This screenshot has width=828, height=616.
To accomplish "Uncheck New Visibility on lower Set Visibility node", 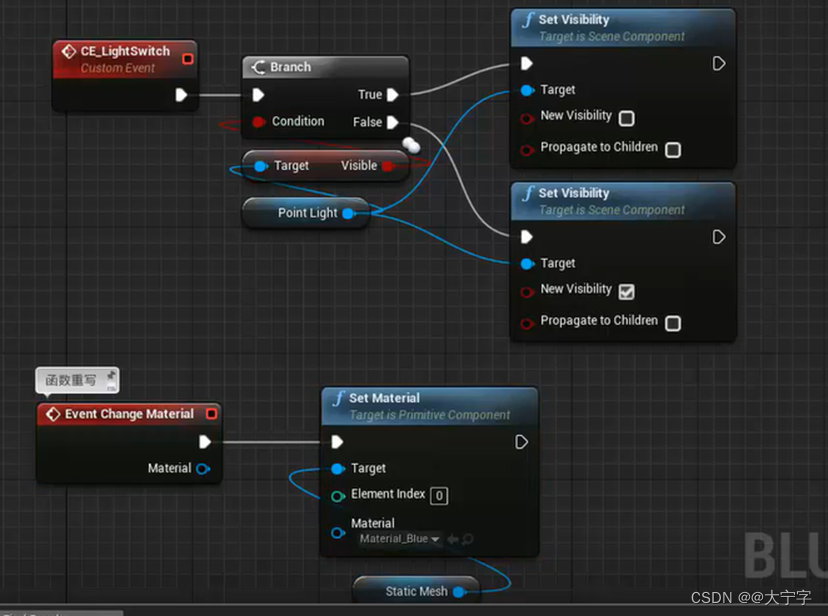I will point(628,290).
